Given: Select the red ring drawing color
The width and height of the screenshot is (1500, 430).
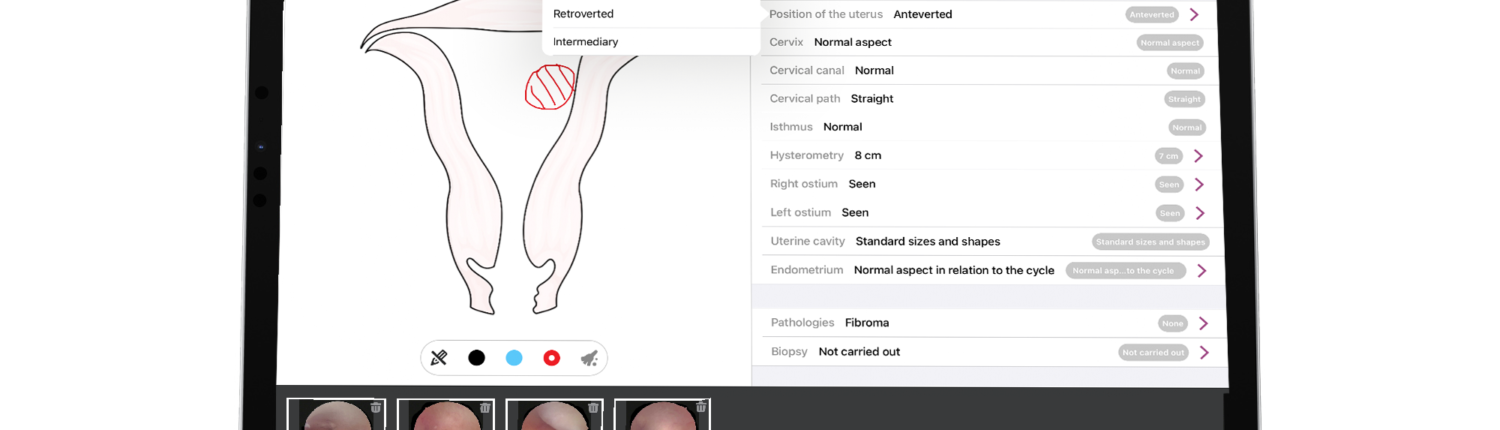Looking at the screenshot, I should pos(551,358).
